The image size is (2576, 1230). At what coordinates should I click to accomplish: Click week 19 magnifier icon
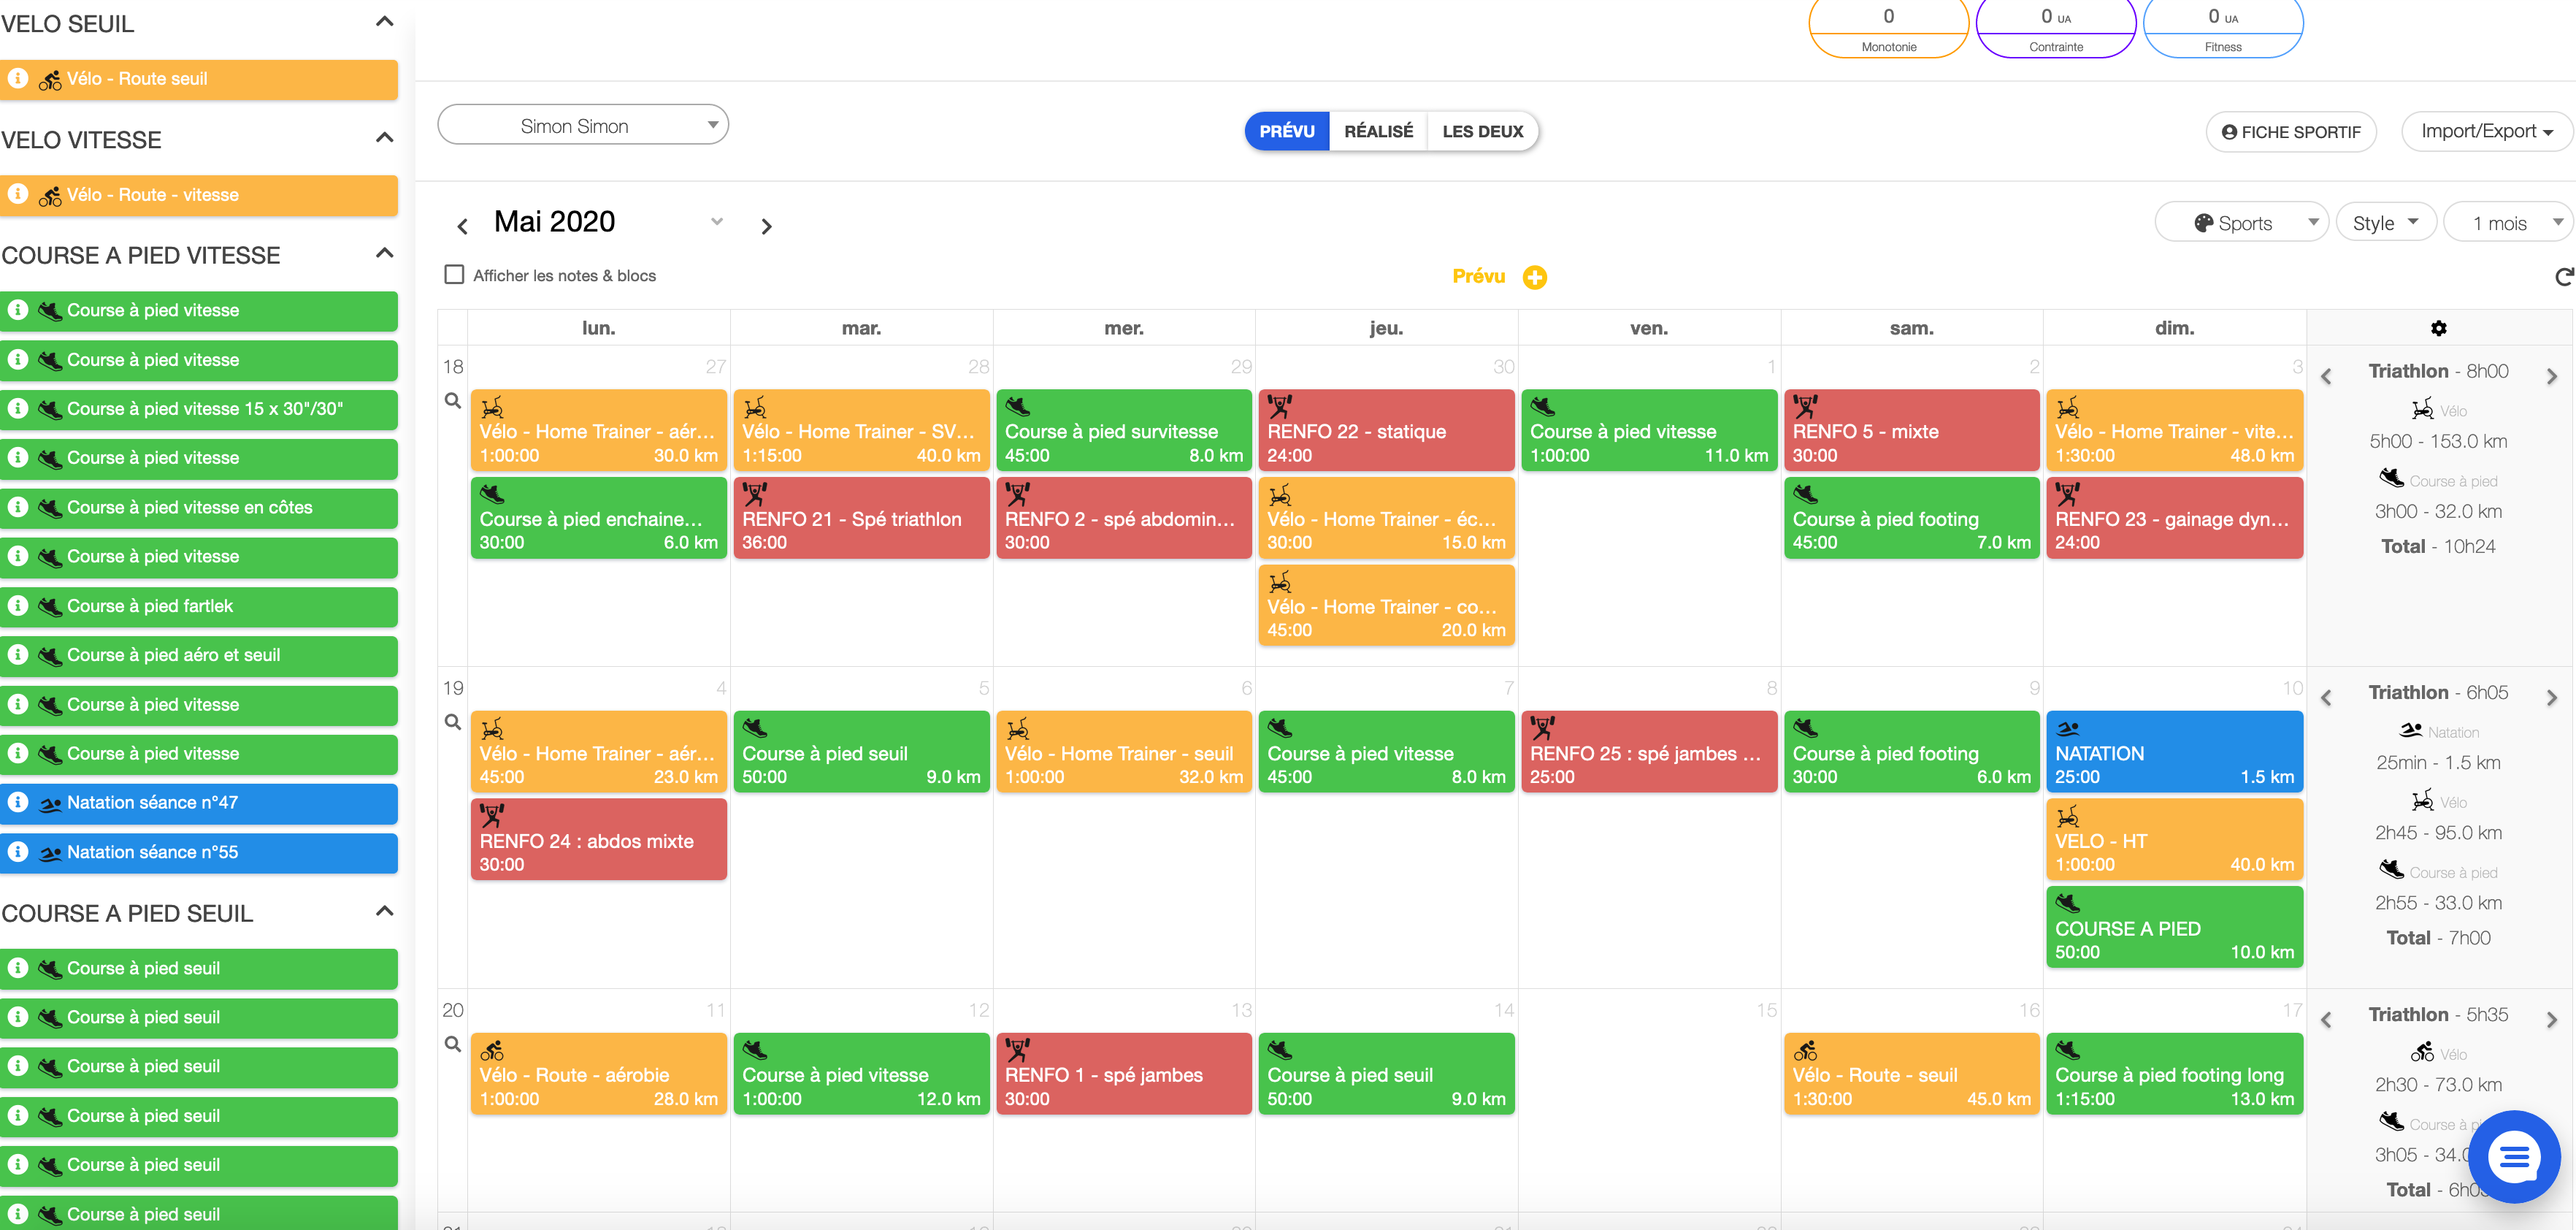452,722
